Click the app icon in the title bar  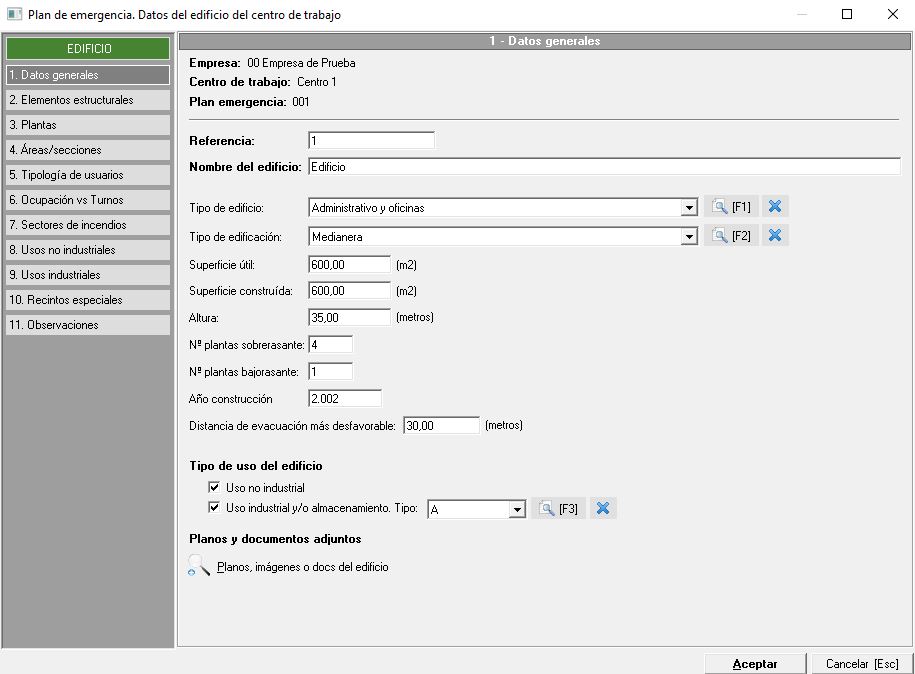(x=14, y=15)
